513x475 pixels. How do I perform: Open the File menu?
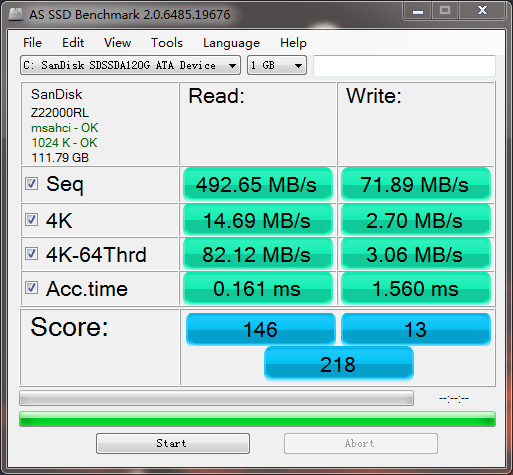click(32, 43)
